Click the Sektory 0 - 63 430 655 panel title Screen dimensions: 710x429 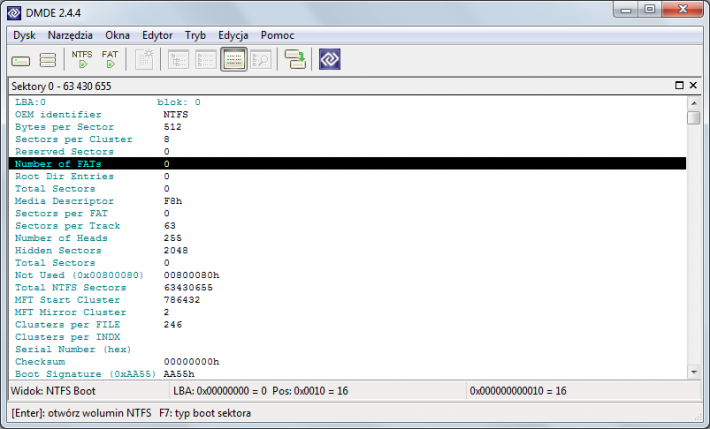click(61, 86)
